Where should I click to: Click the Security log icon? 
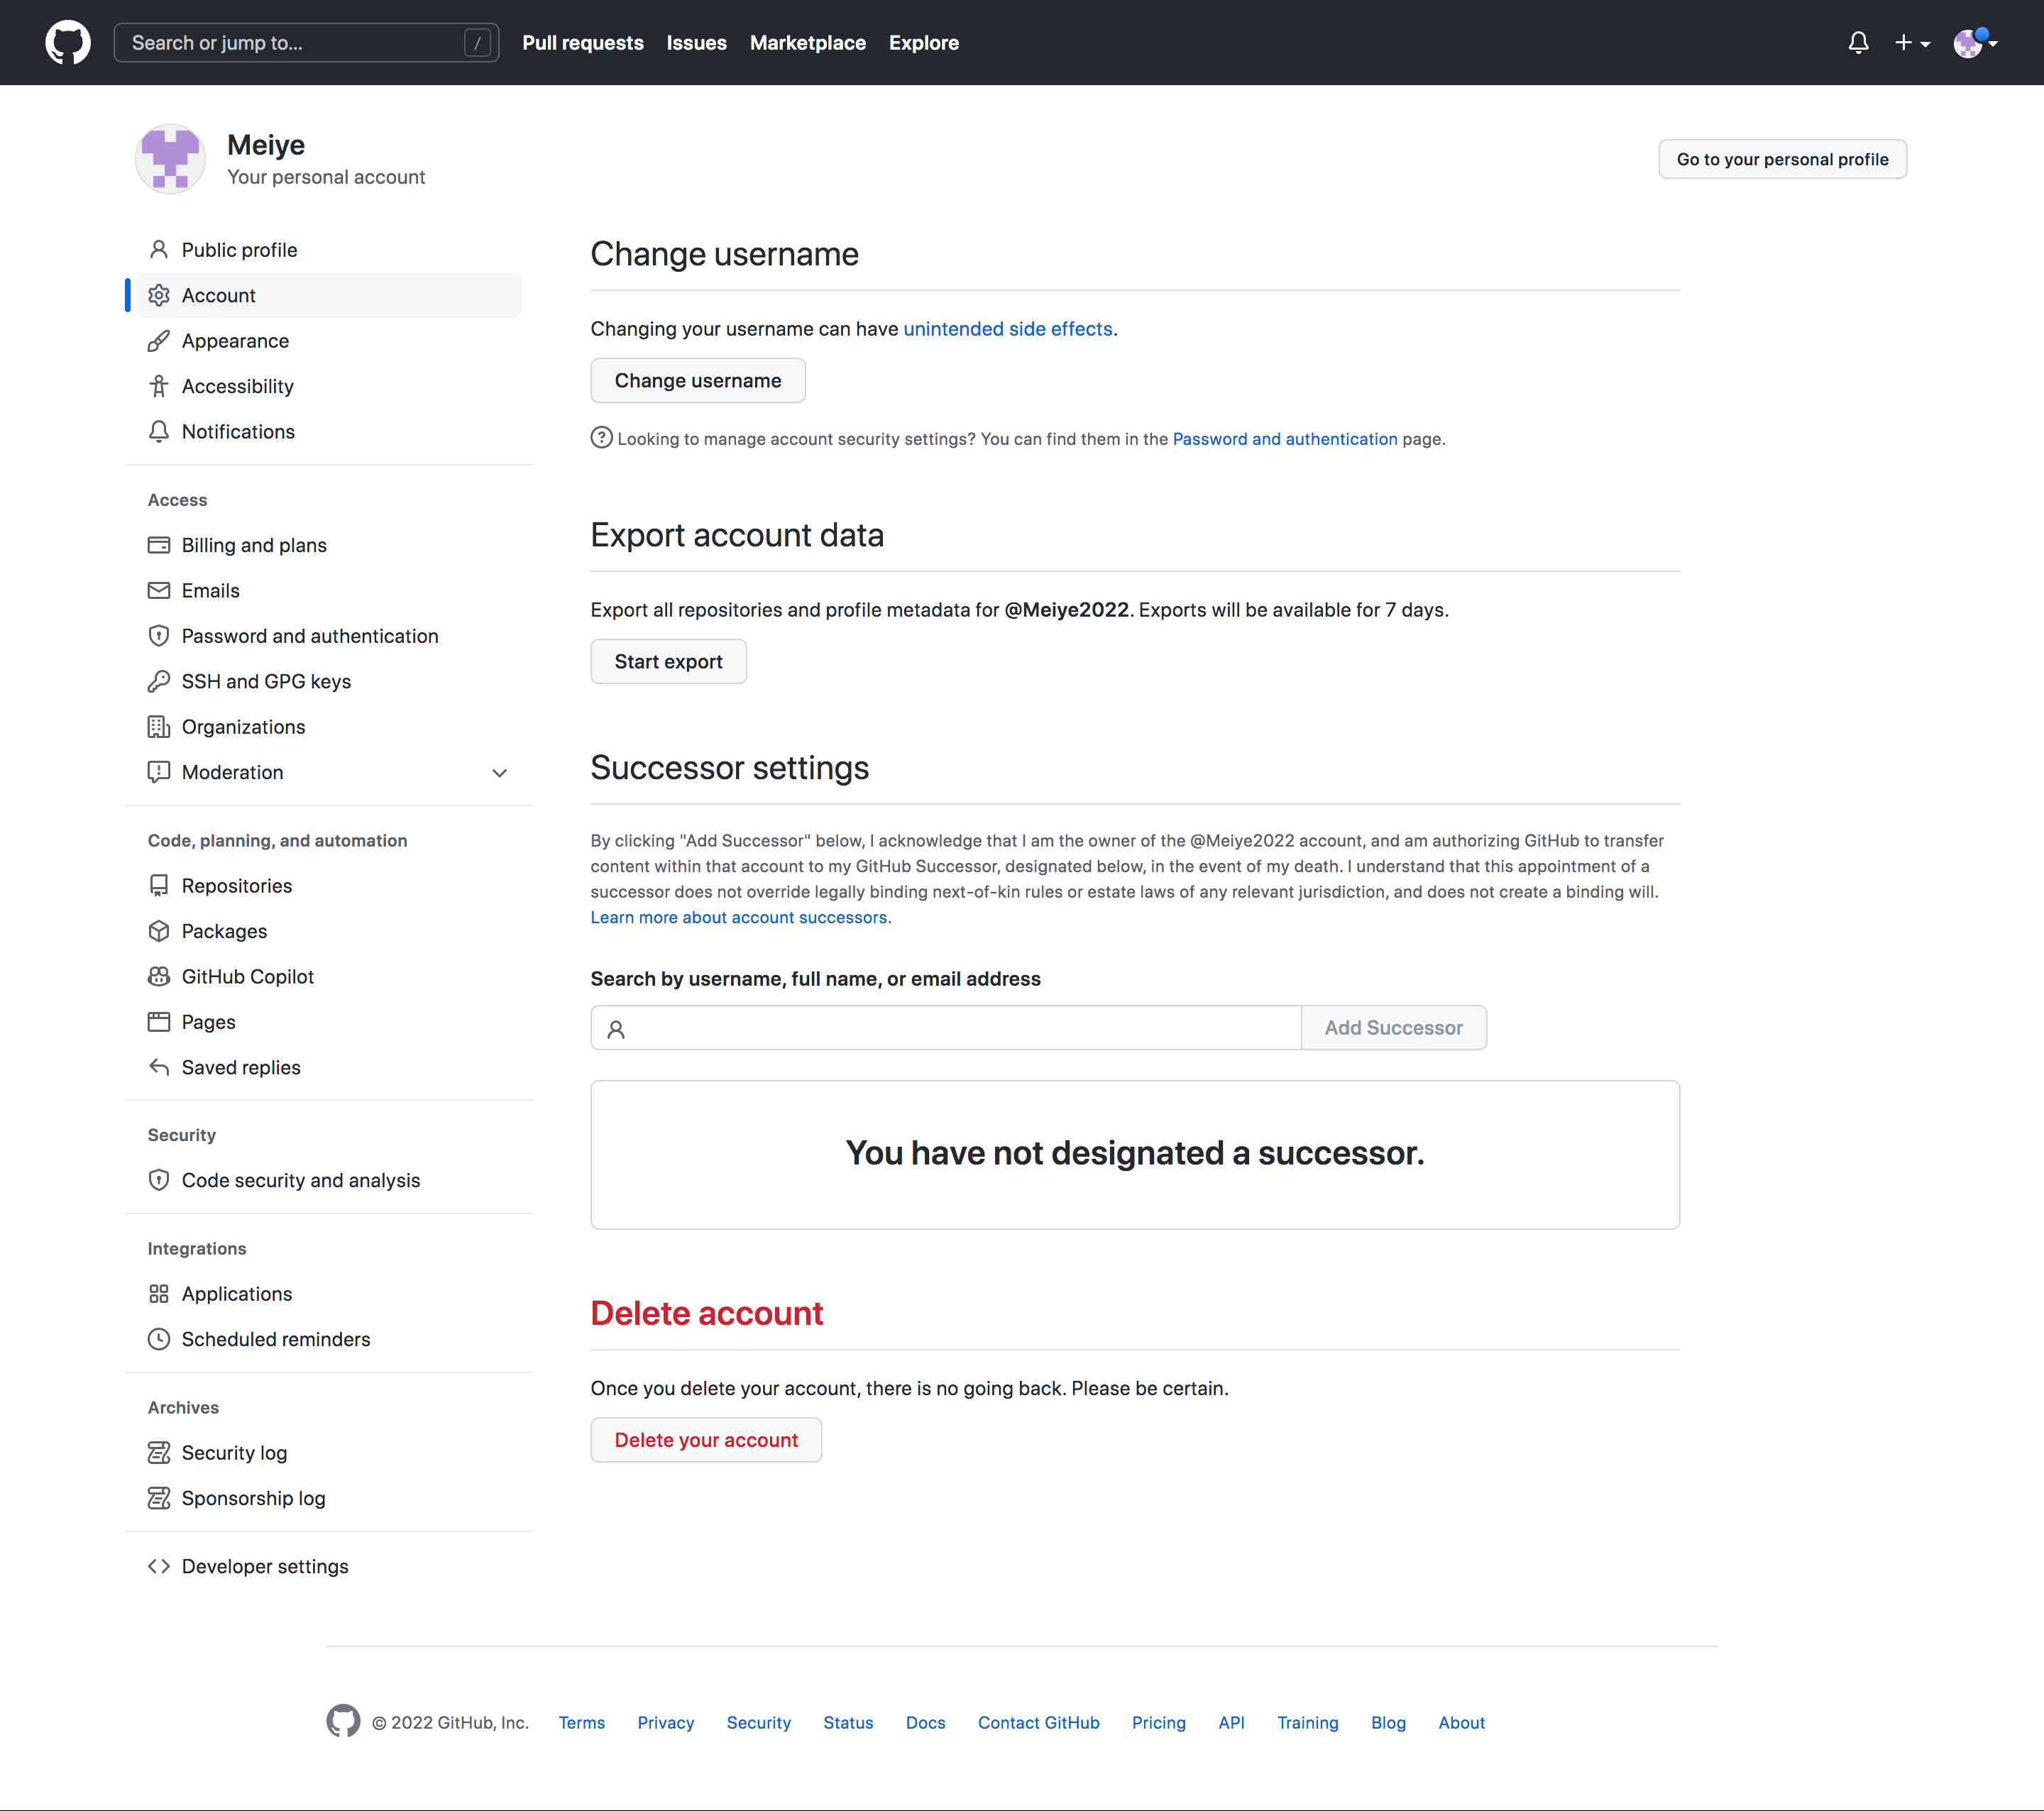[x=159, y=1453]
